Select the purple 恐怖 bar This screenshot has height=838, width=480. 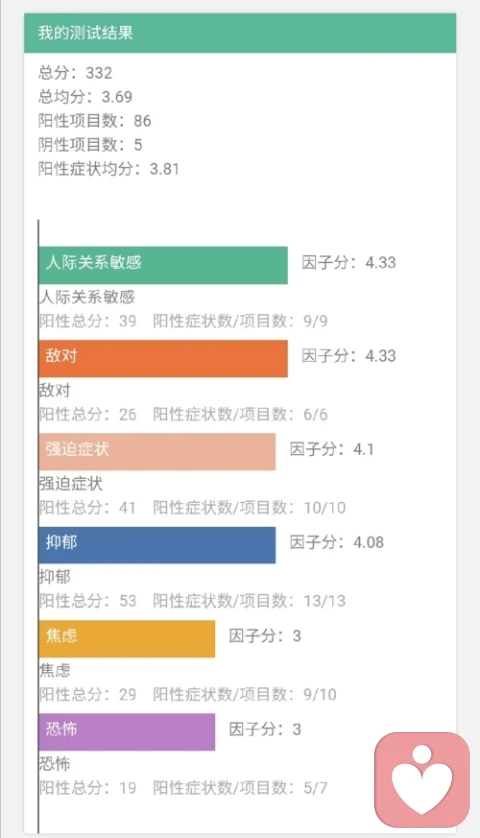tap(127, 732)
